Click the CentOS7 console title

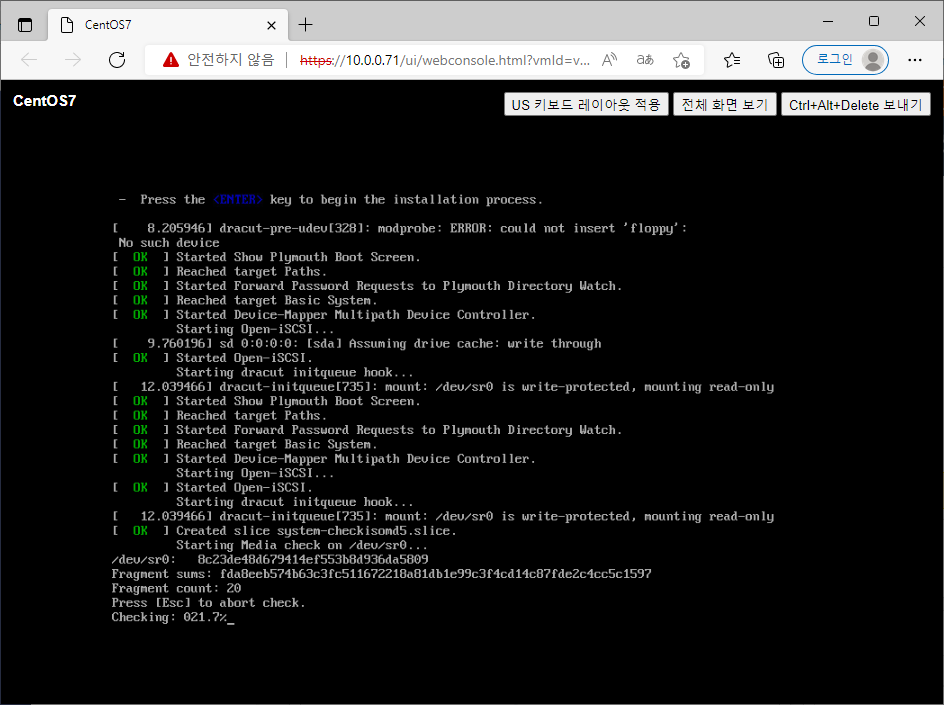pyautogui.click(x=45, y=101)
